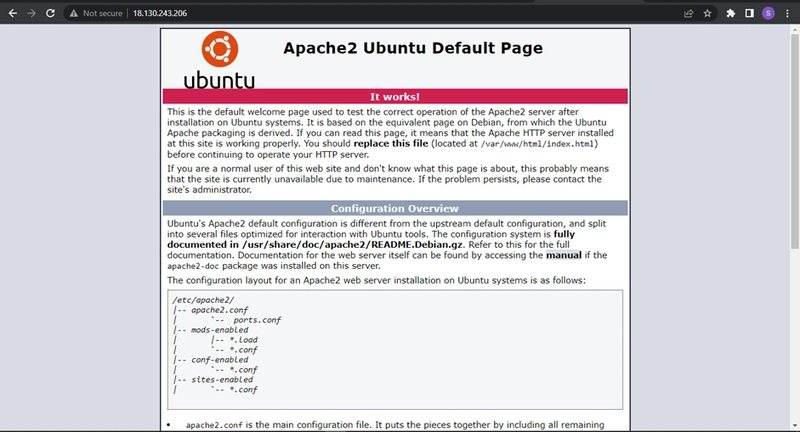Image resolution: width=800 pixels, height=432 pixels.
Task: Click the Configuration Overview heading
Action: 395,208
